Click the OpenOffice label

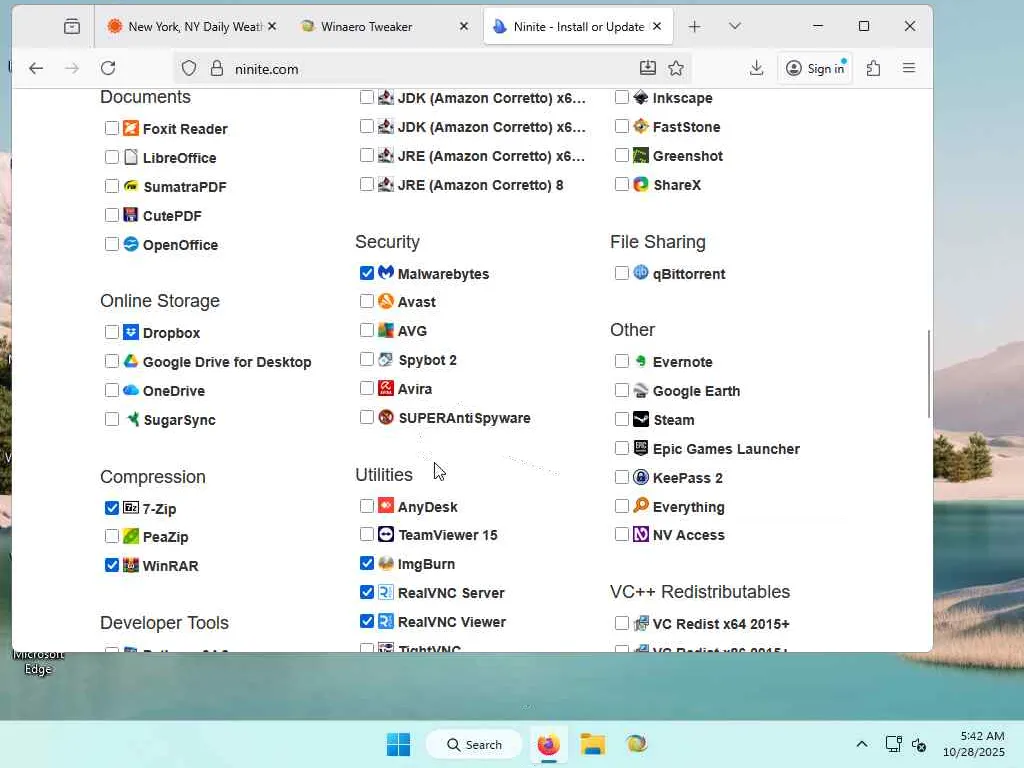[x=180, y=245]
